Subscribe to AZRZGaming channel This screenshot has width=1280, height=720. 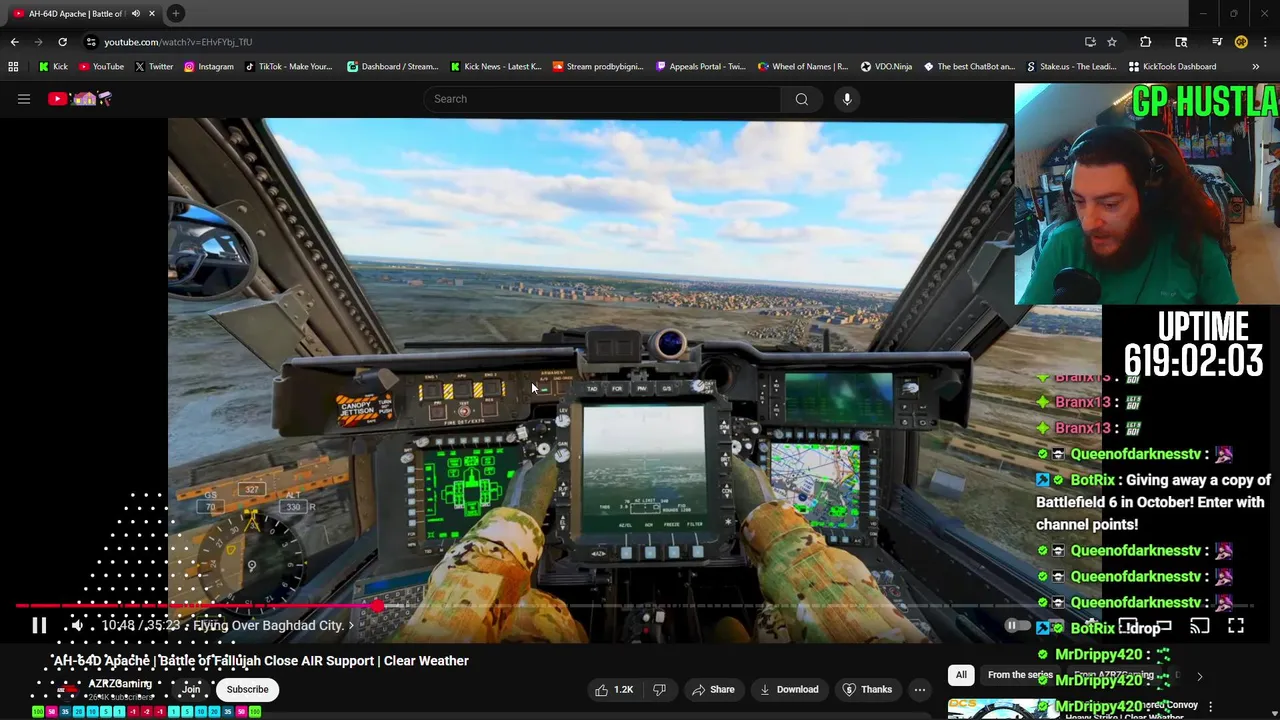click(x=247, y=690)
